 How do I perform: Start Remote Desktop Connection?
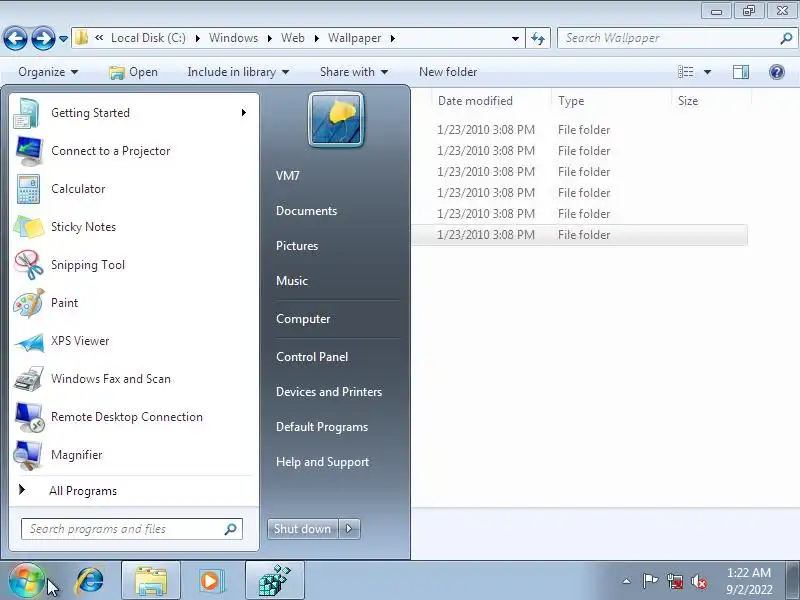(134, 417)
